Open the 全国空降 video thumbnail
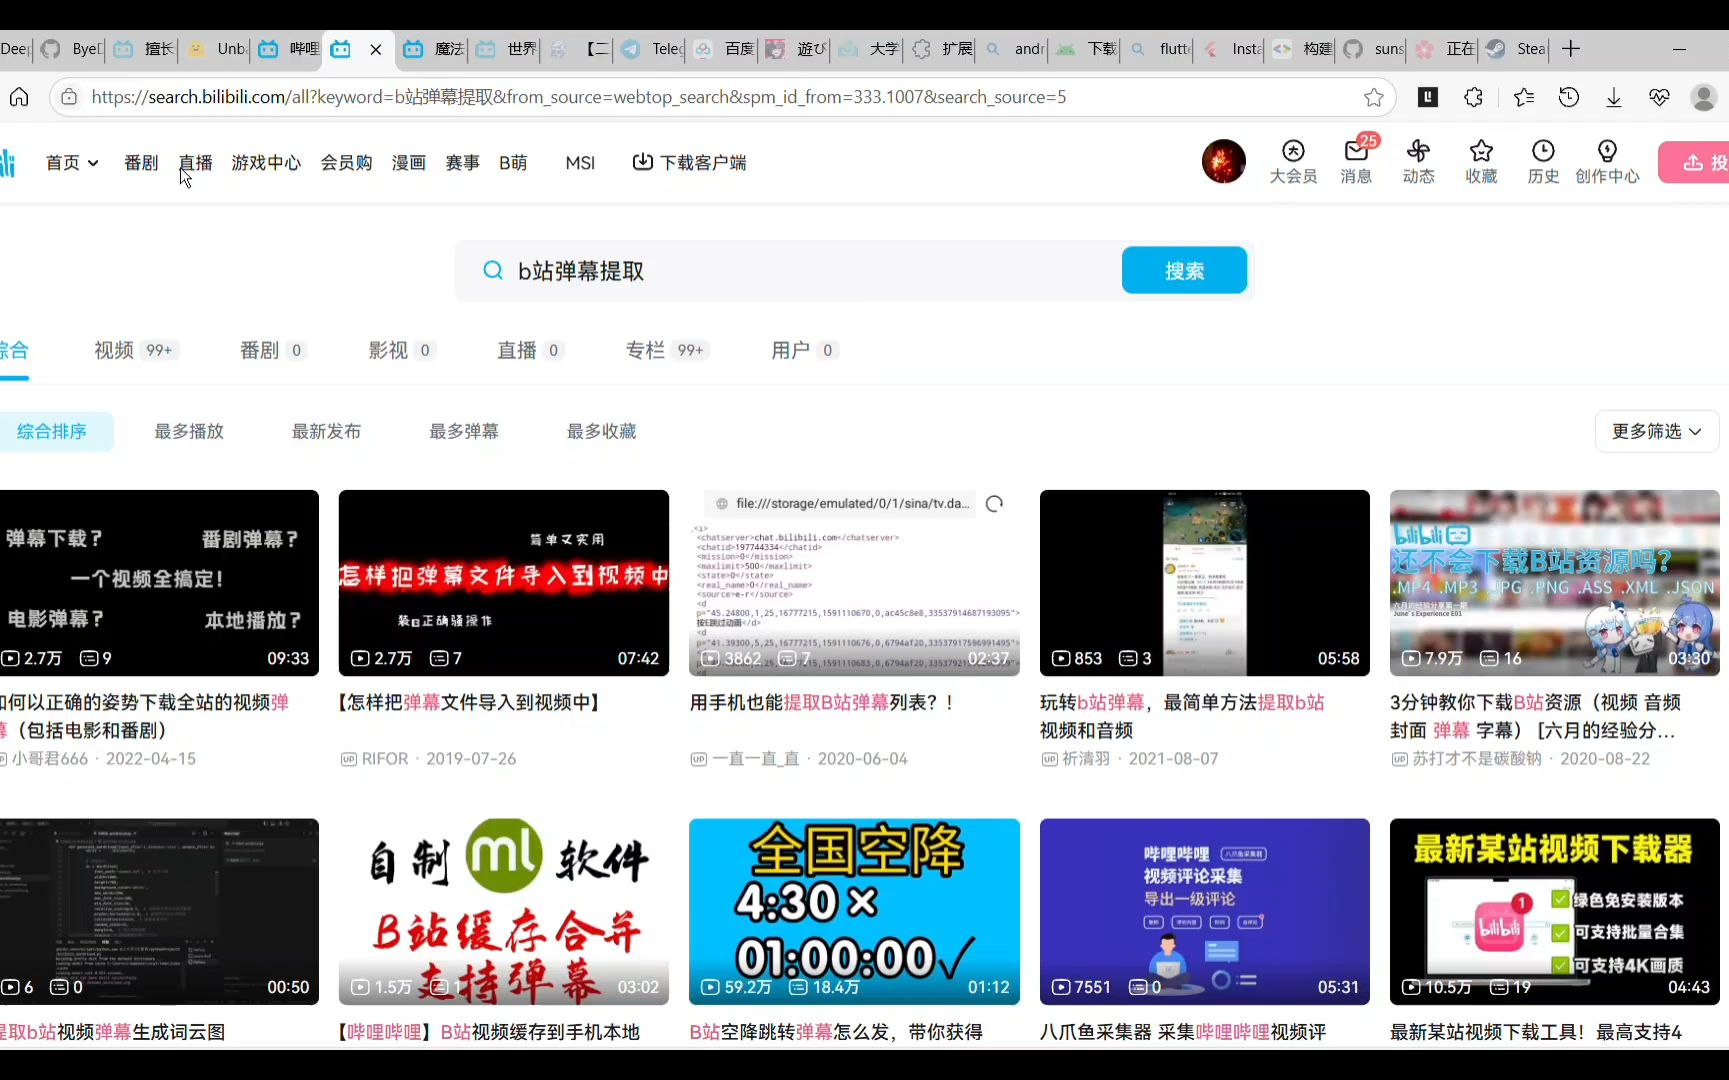 point(854,912)
